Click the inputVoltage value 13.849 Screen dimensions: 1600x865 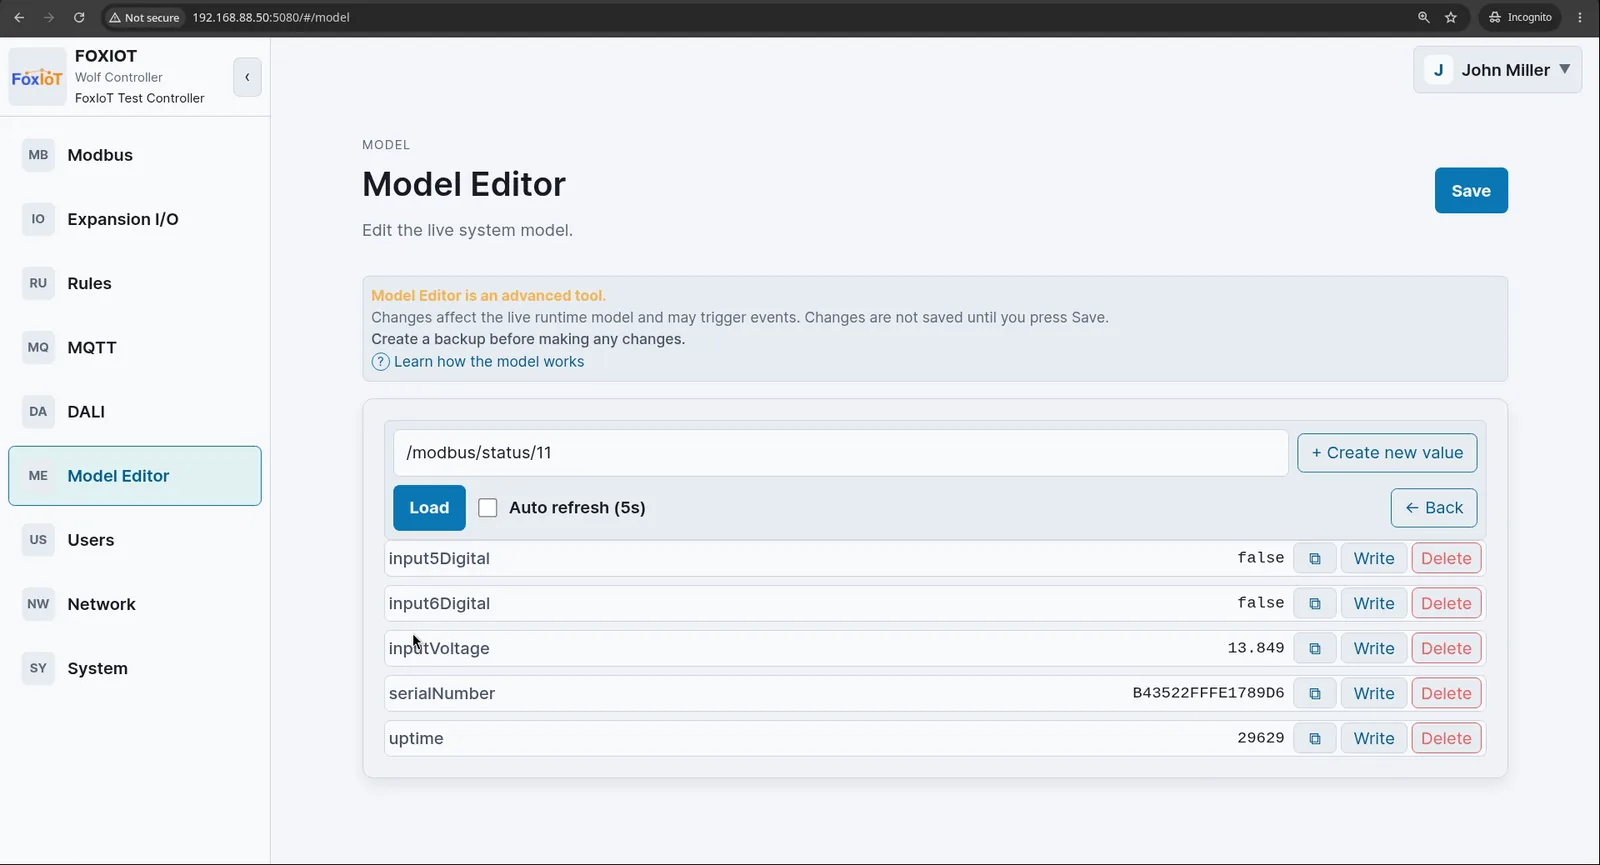click(1256, 648)
